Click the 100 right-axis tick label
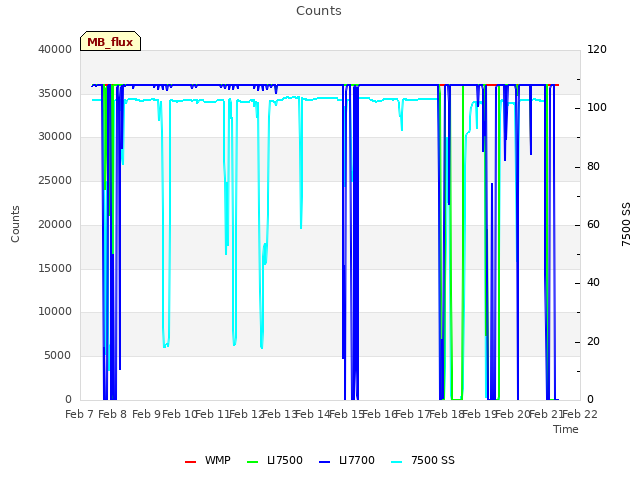Viewport: 640px width, 480px height. pos(597,107)
